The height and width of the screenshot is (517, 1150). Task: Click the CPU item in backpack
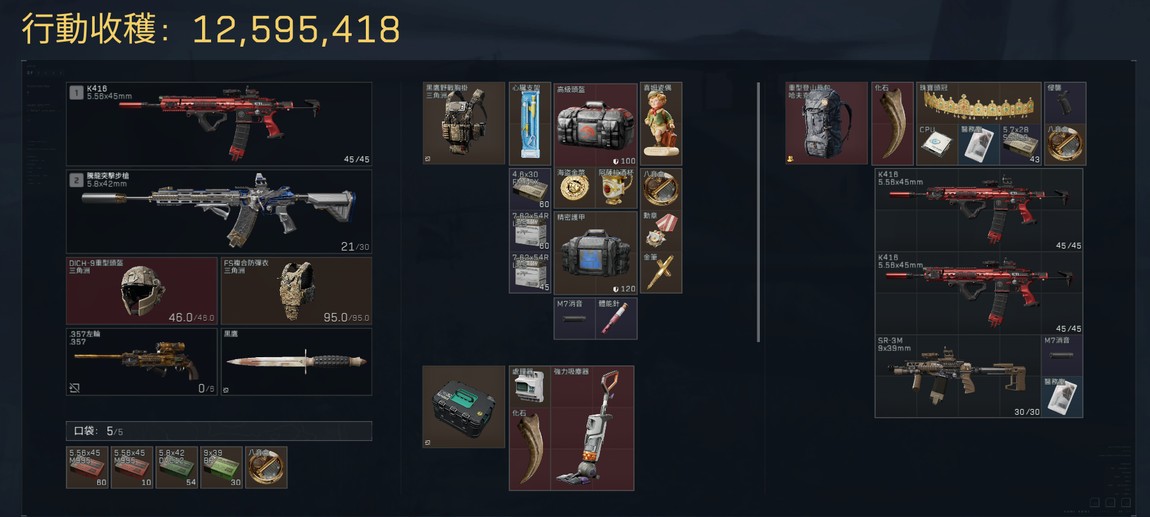pyautogui.click(x=937, y=144)
